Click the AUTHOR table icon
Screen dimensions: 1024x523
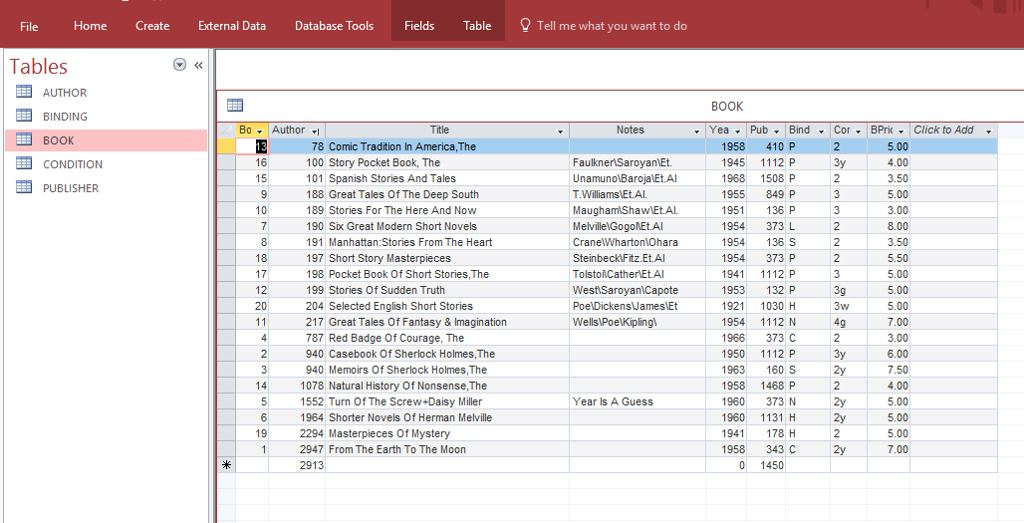(24, 93)
